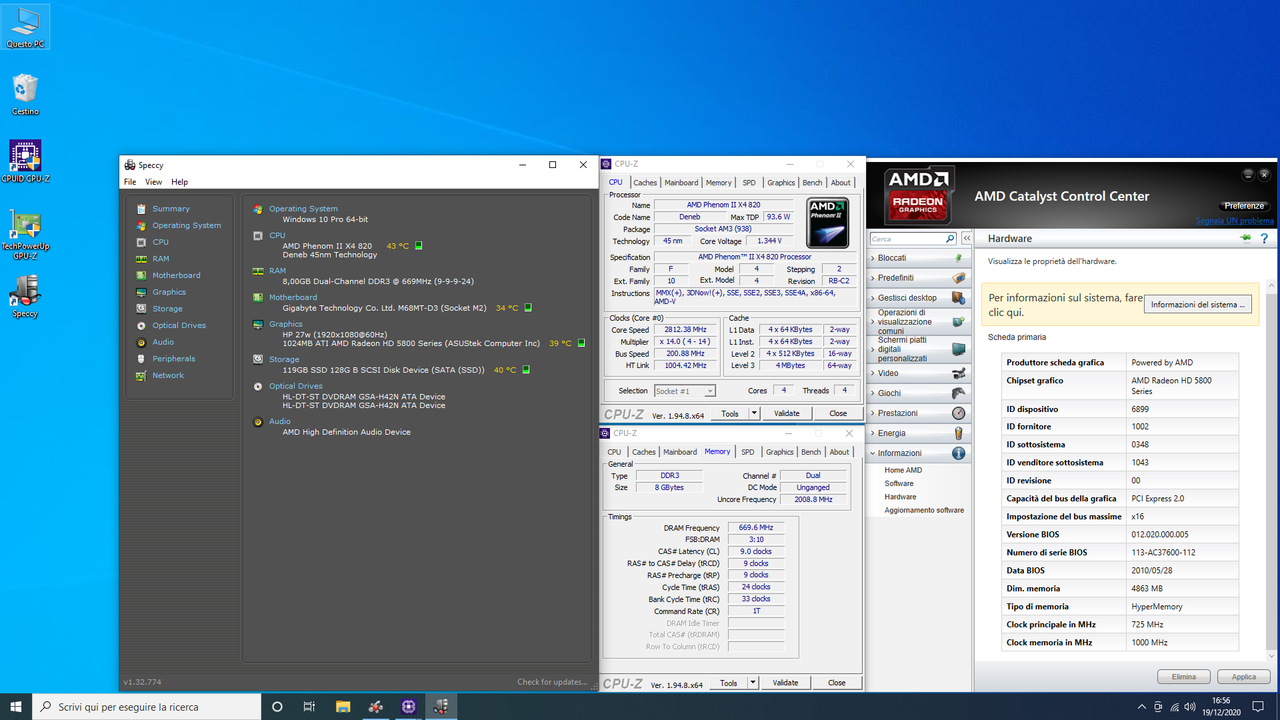The image size is (1280, 720).
Task: Click Preferenze button in Catalyst
Action: point(1244,206)
